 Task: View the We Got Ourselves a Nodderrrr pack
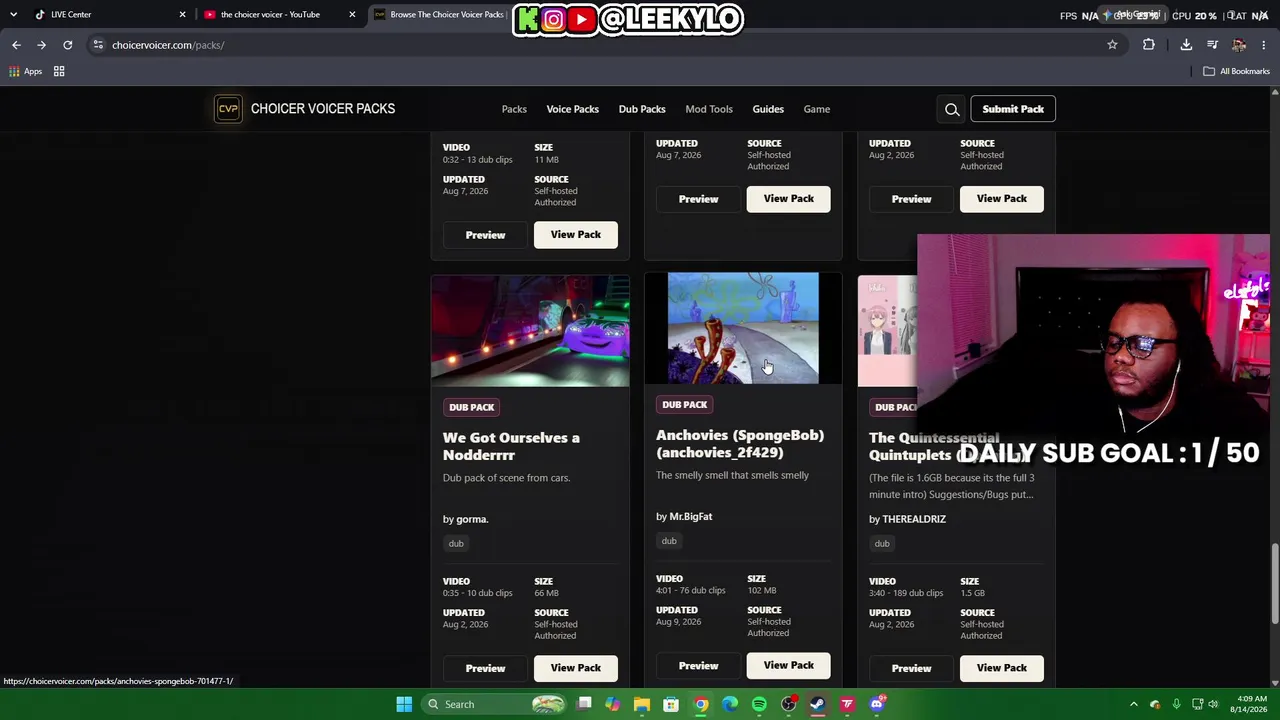576,668
